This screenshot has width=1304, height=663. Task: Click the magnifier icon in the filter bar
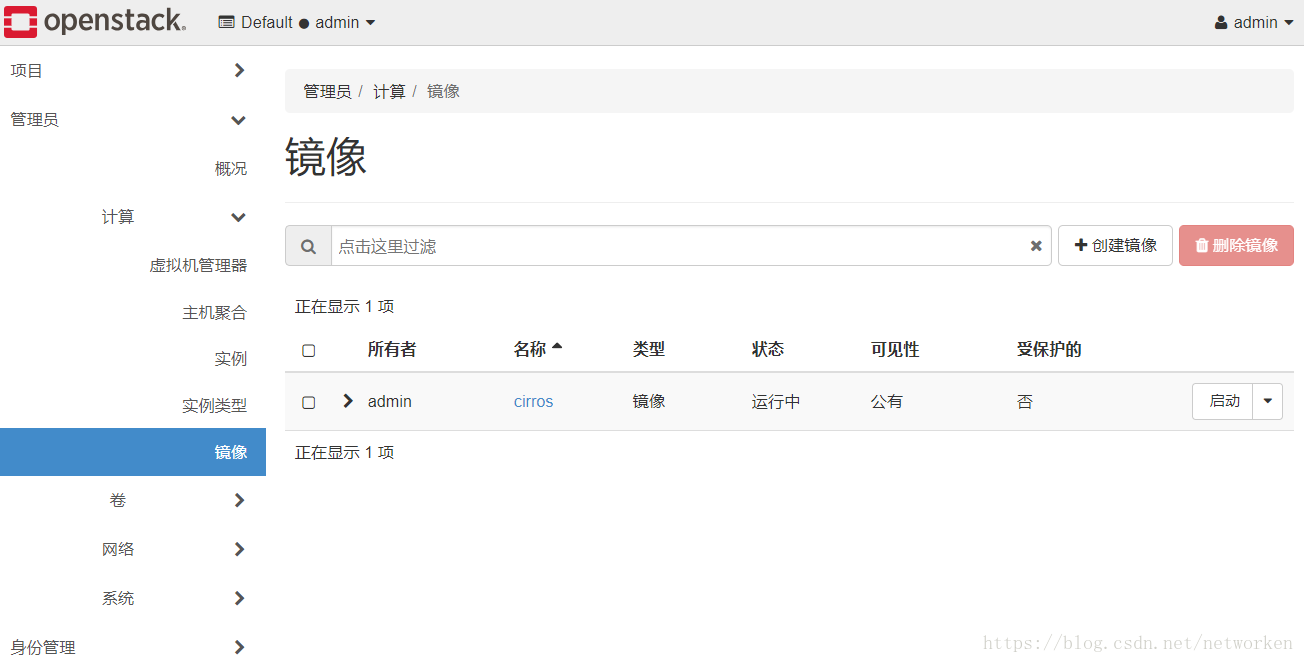[x=308, y=245]
